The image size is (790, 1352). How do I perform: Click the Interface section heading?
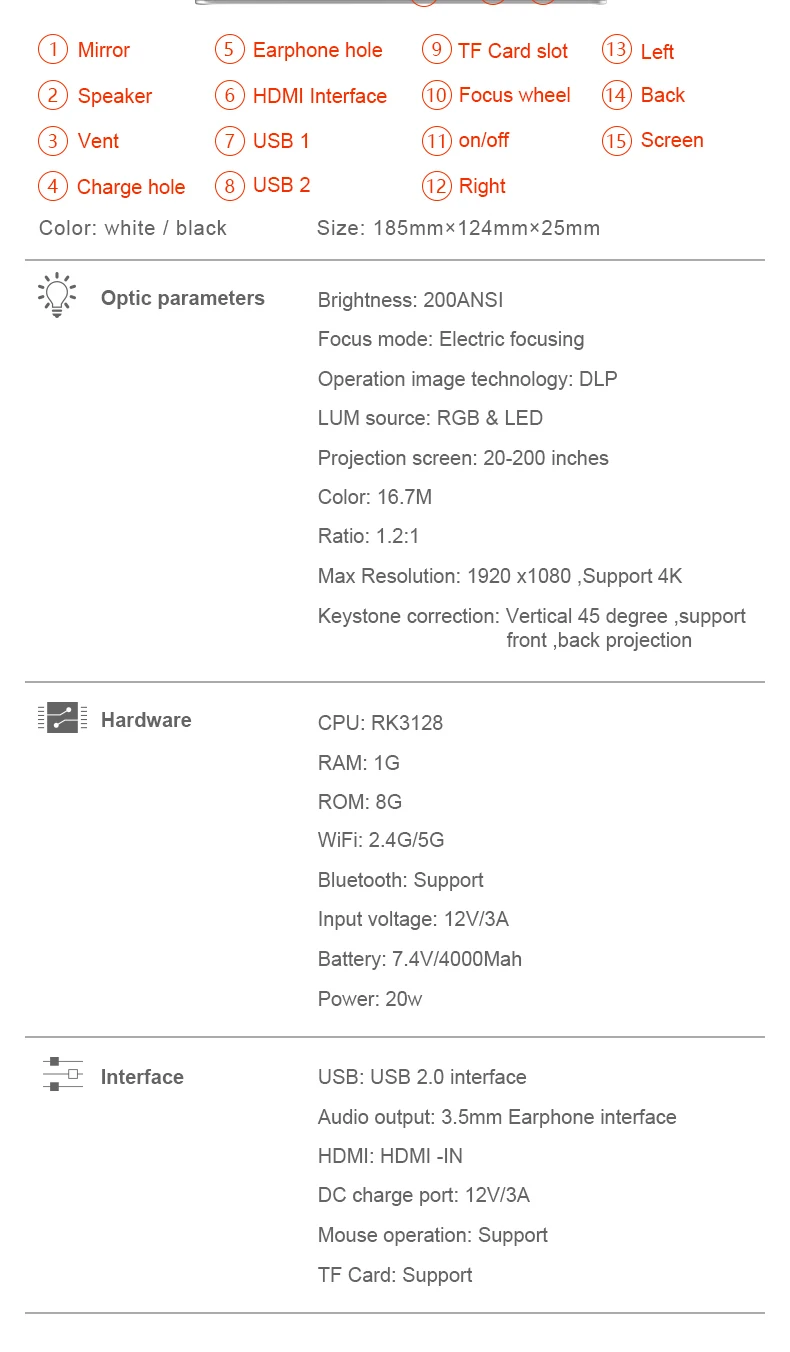coord(142,1077)
